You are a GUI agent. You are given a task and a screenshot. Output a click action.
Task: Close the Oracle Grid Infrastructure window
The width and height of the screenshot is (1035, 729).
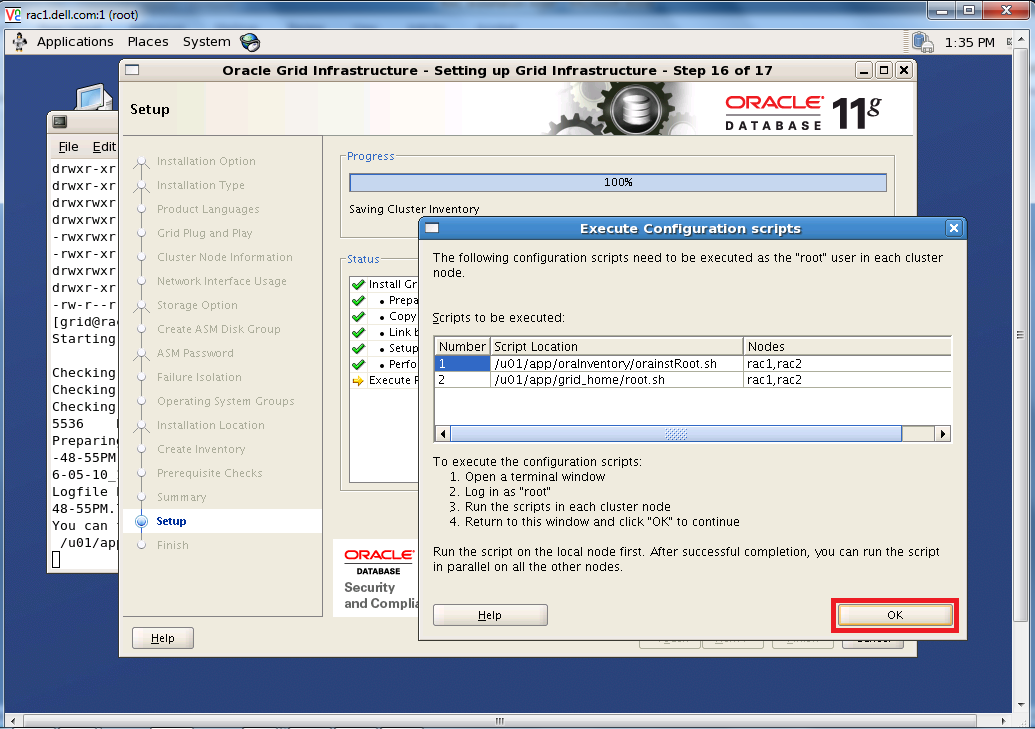point(904,70)
